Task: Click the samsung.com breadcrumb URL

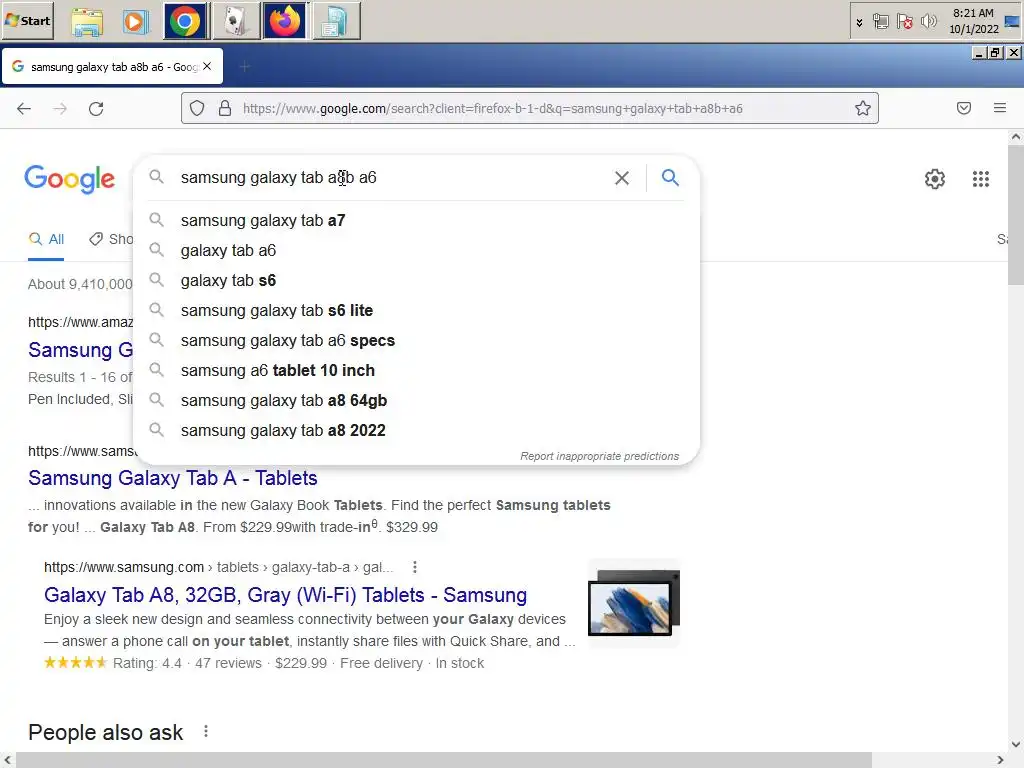Action: coord(218,568)
